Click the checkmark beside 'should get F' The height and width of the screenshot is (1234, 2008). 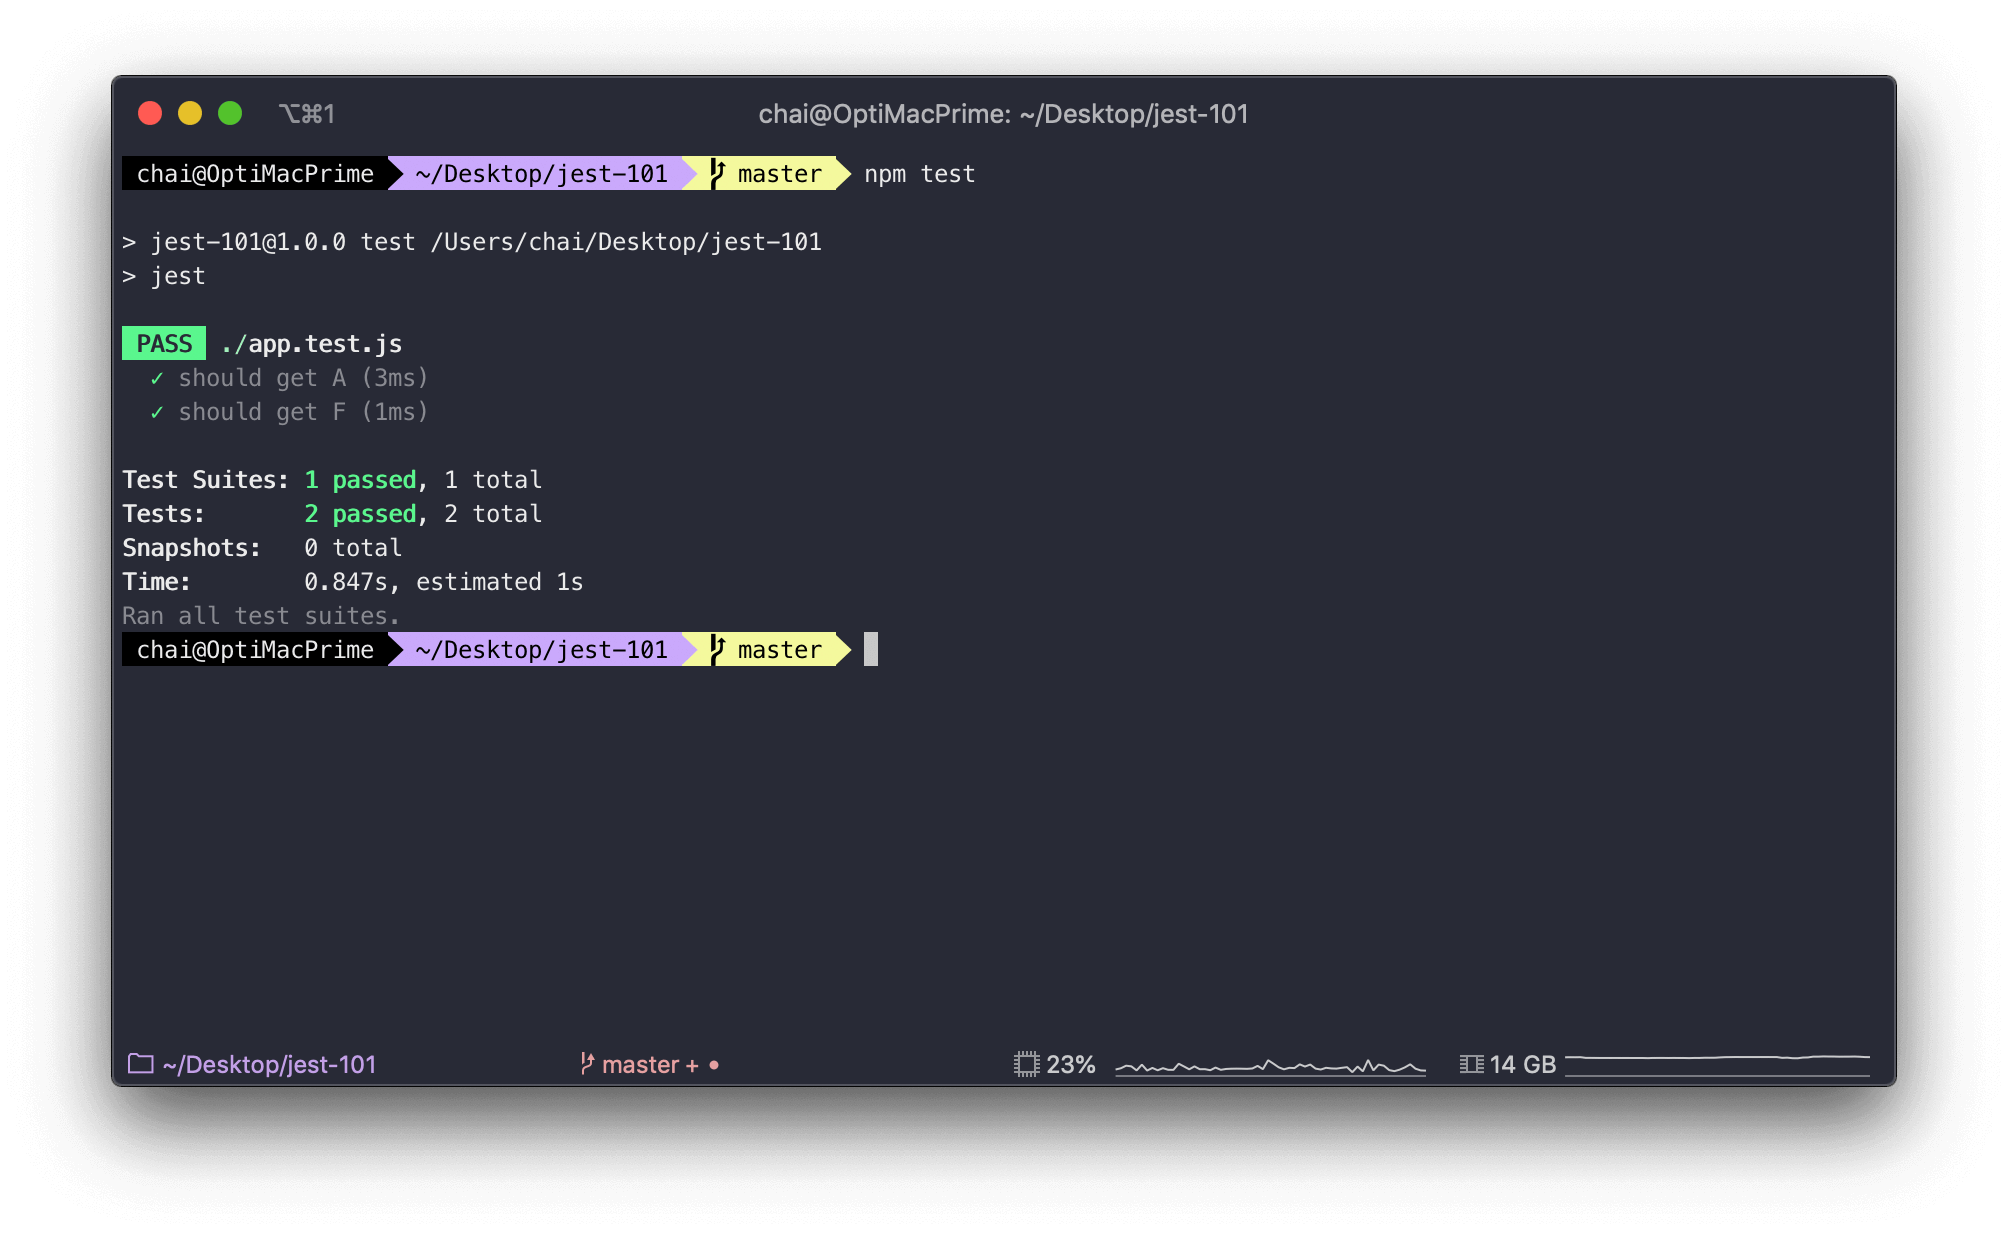point(157,412)
